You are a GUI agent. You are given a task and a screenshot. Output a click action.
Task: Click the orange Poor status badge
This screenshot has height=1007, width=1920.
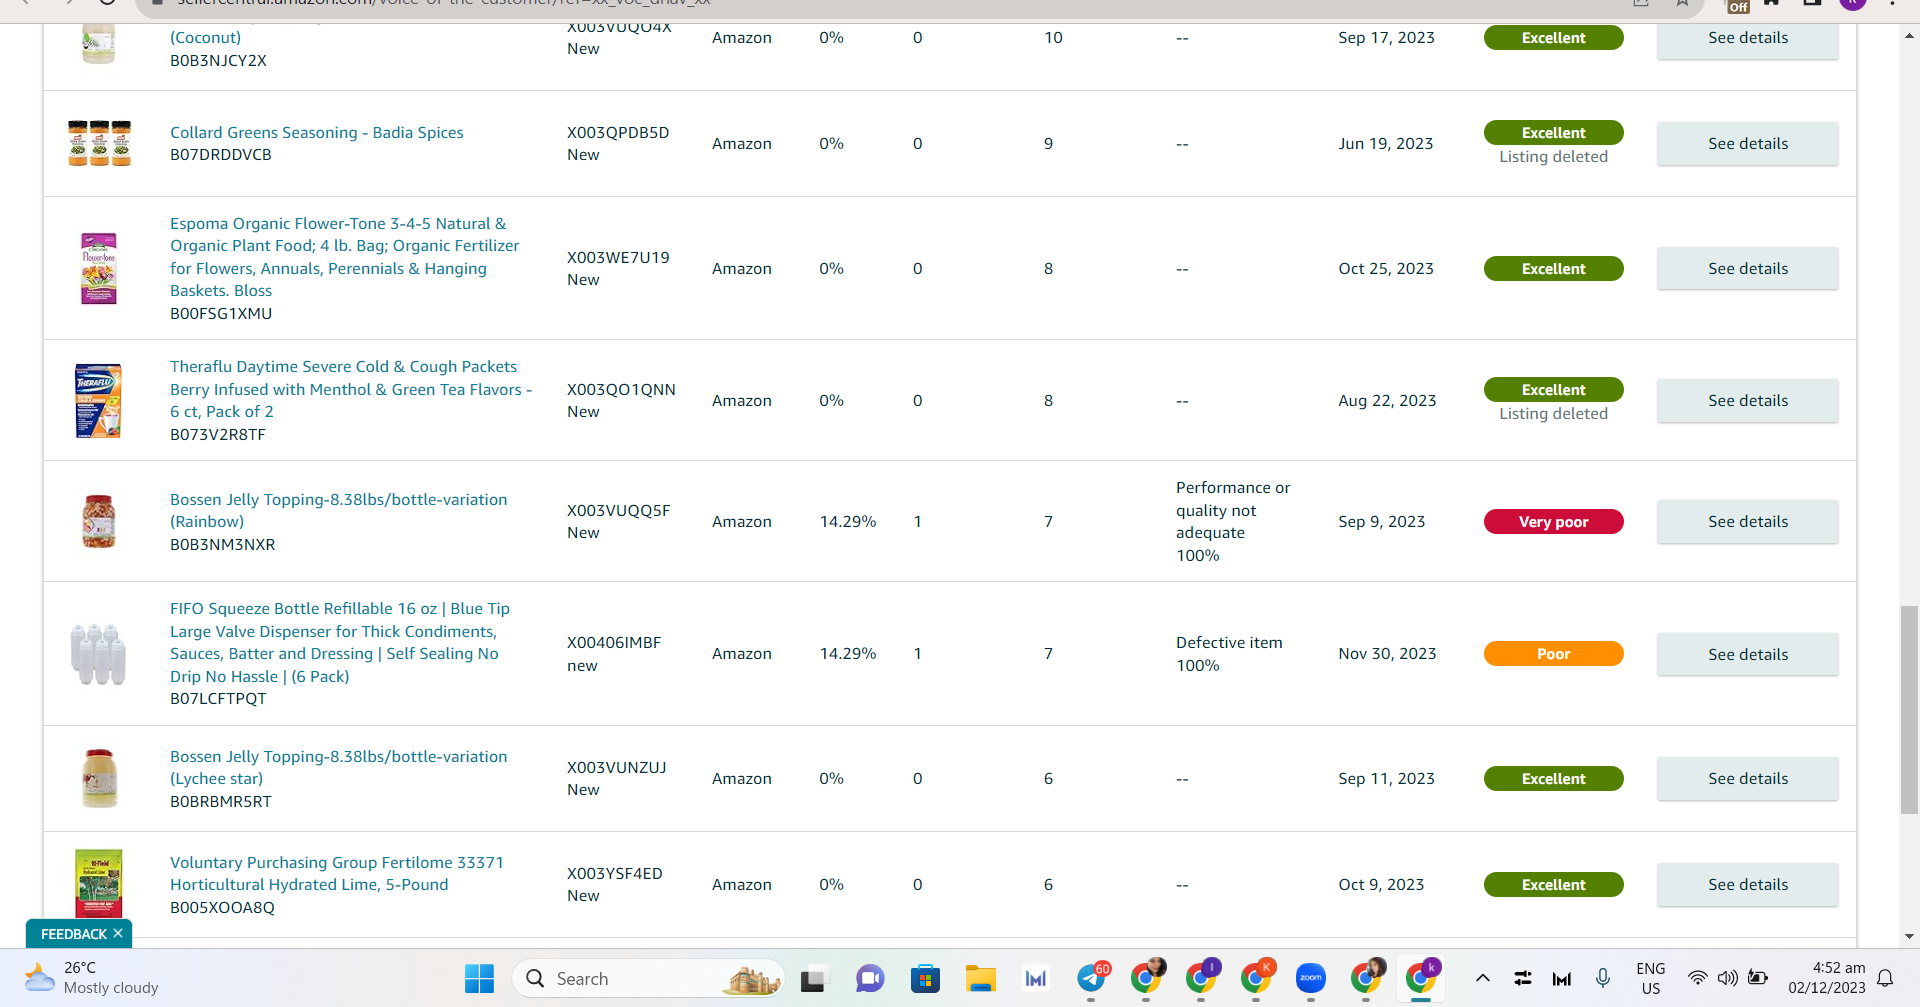click(1553, 654)
